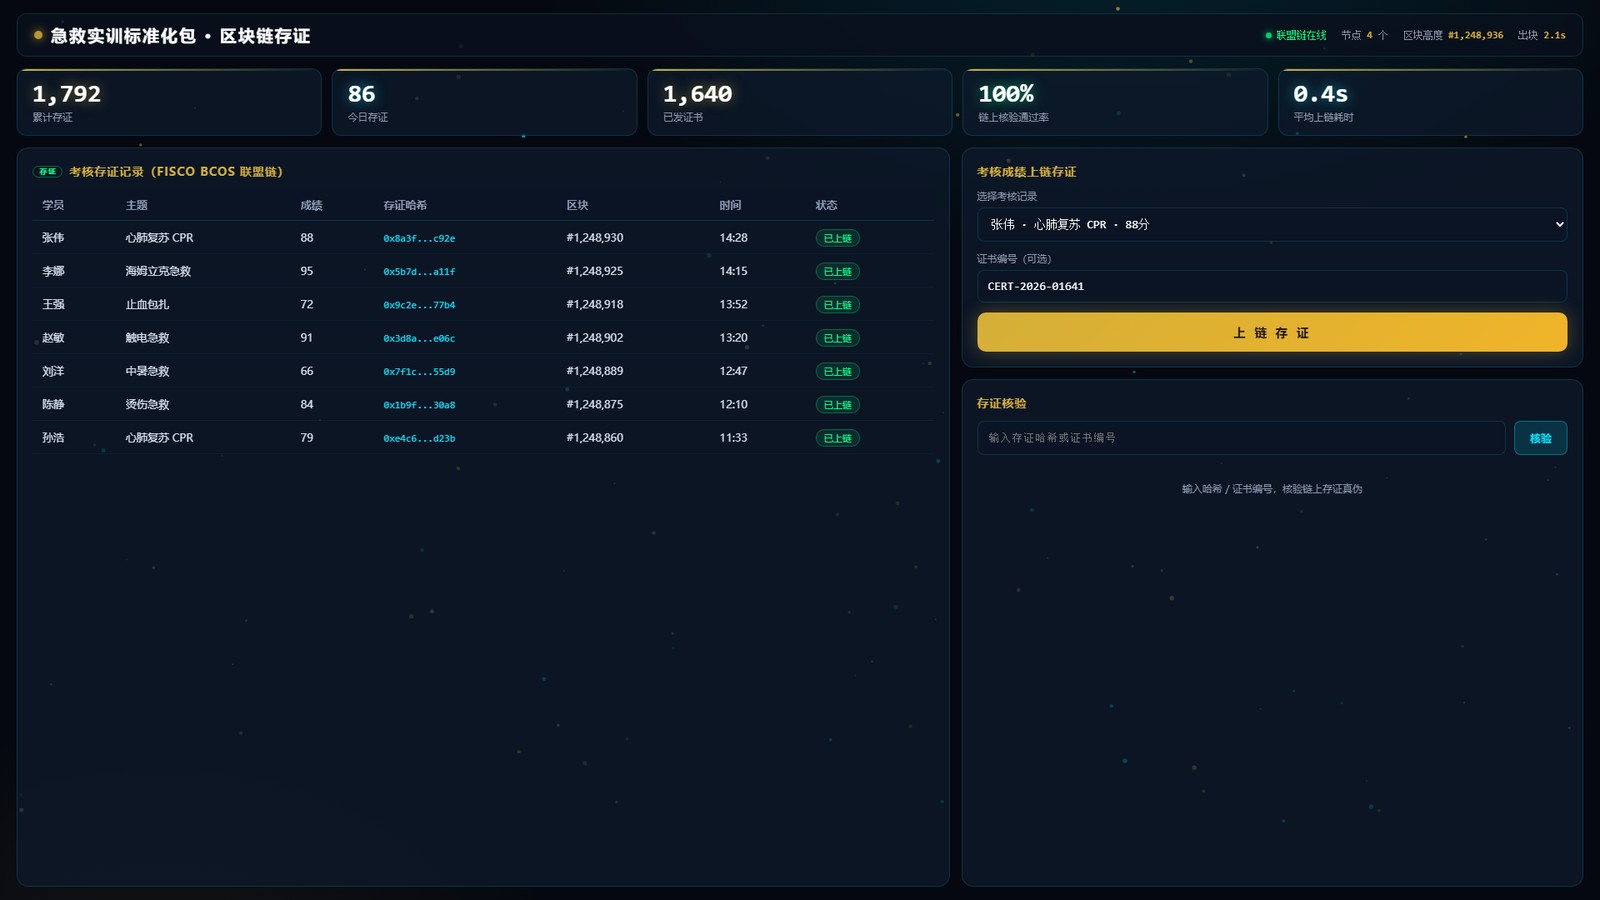Click the 证书编号 field containing CERT-2026-01641
The width and height of the screenshot is (1600, 900).
pyautogui.click(x=1272, y=286)
